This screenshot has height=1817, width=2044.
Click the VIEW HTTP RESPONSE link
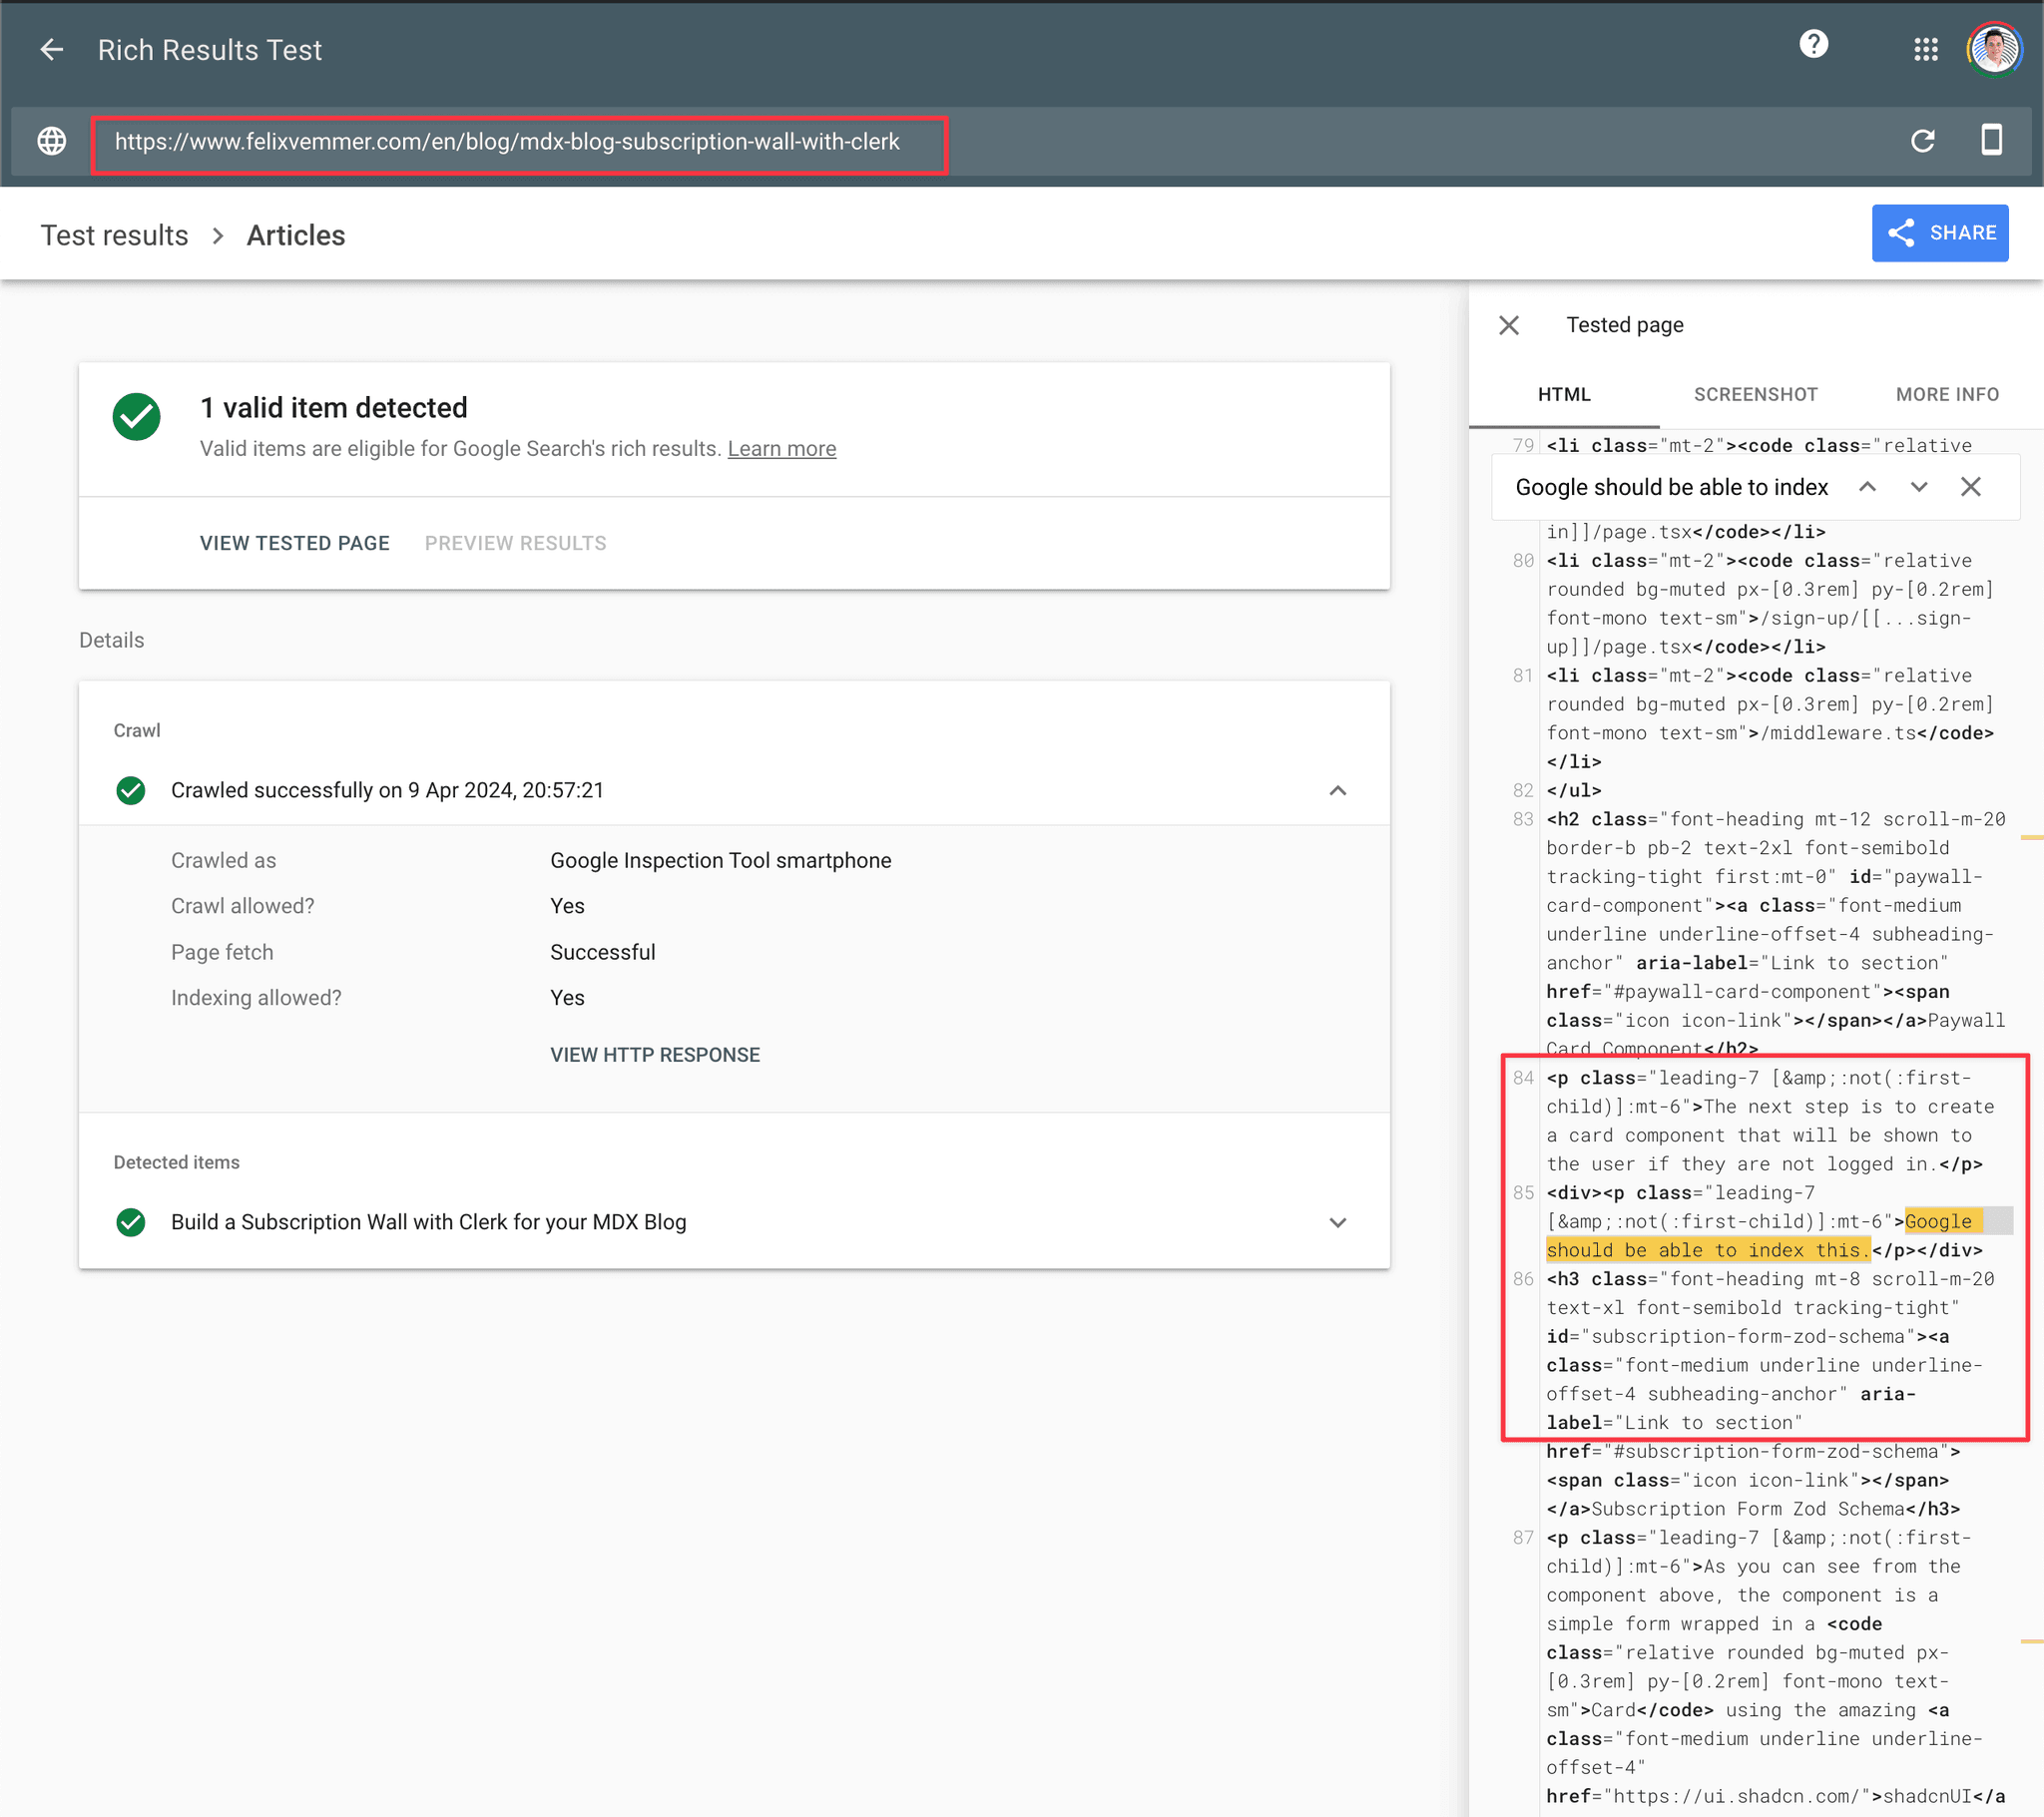[655, 1054]
